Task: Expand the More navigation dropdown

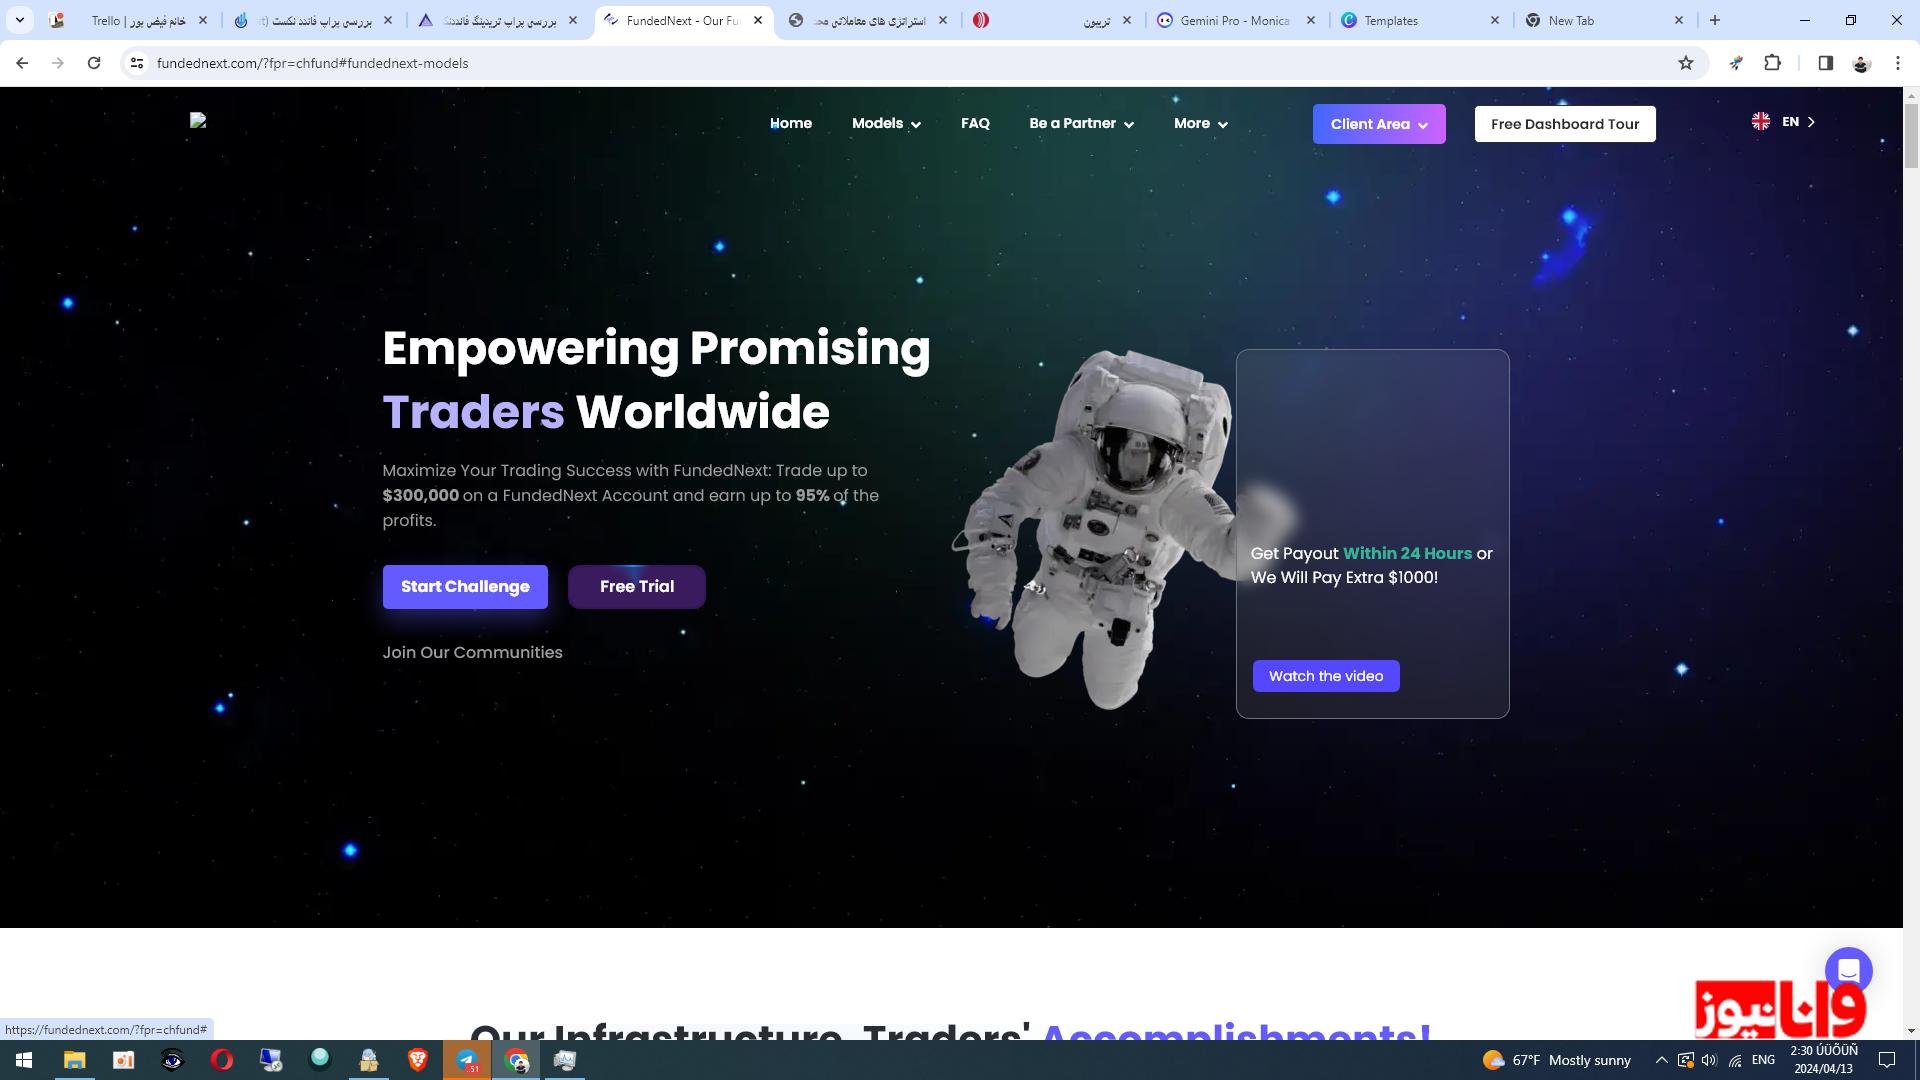Action: tap(1200, 123)
